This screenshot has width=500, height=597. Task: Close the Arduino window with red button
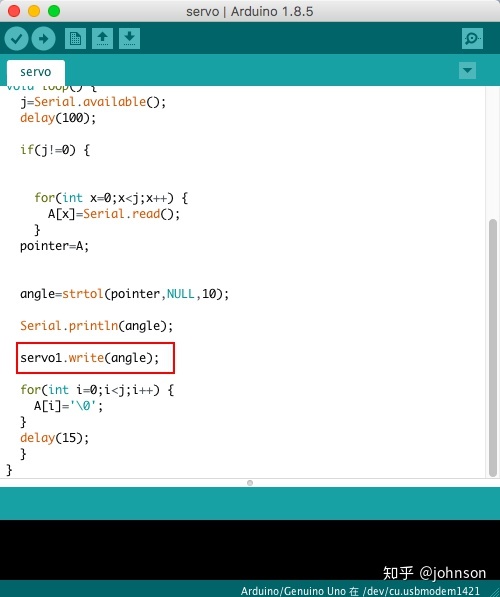(x=14, y=11)
